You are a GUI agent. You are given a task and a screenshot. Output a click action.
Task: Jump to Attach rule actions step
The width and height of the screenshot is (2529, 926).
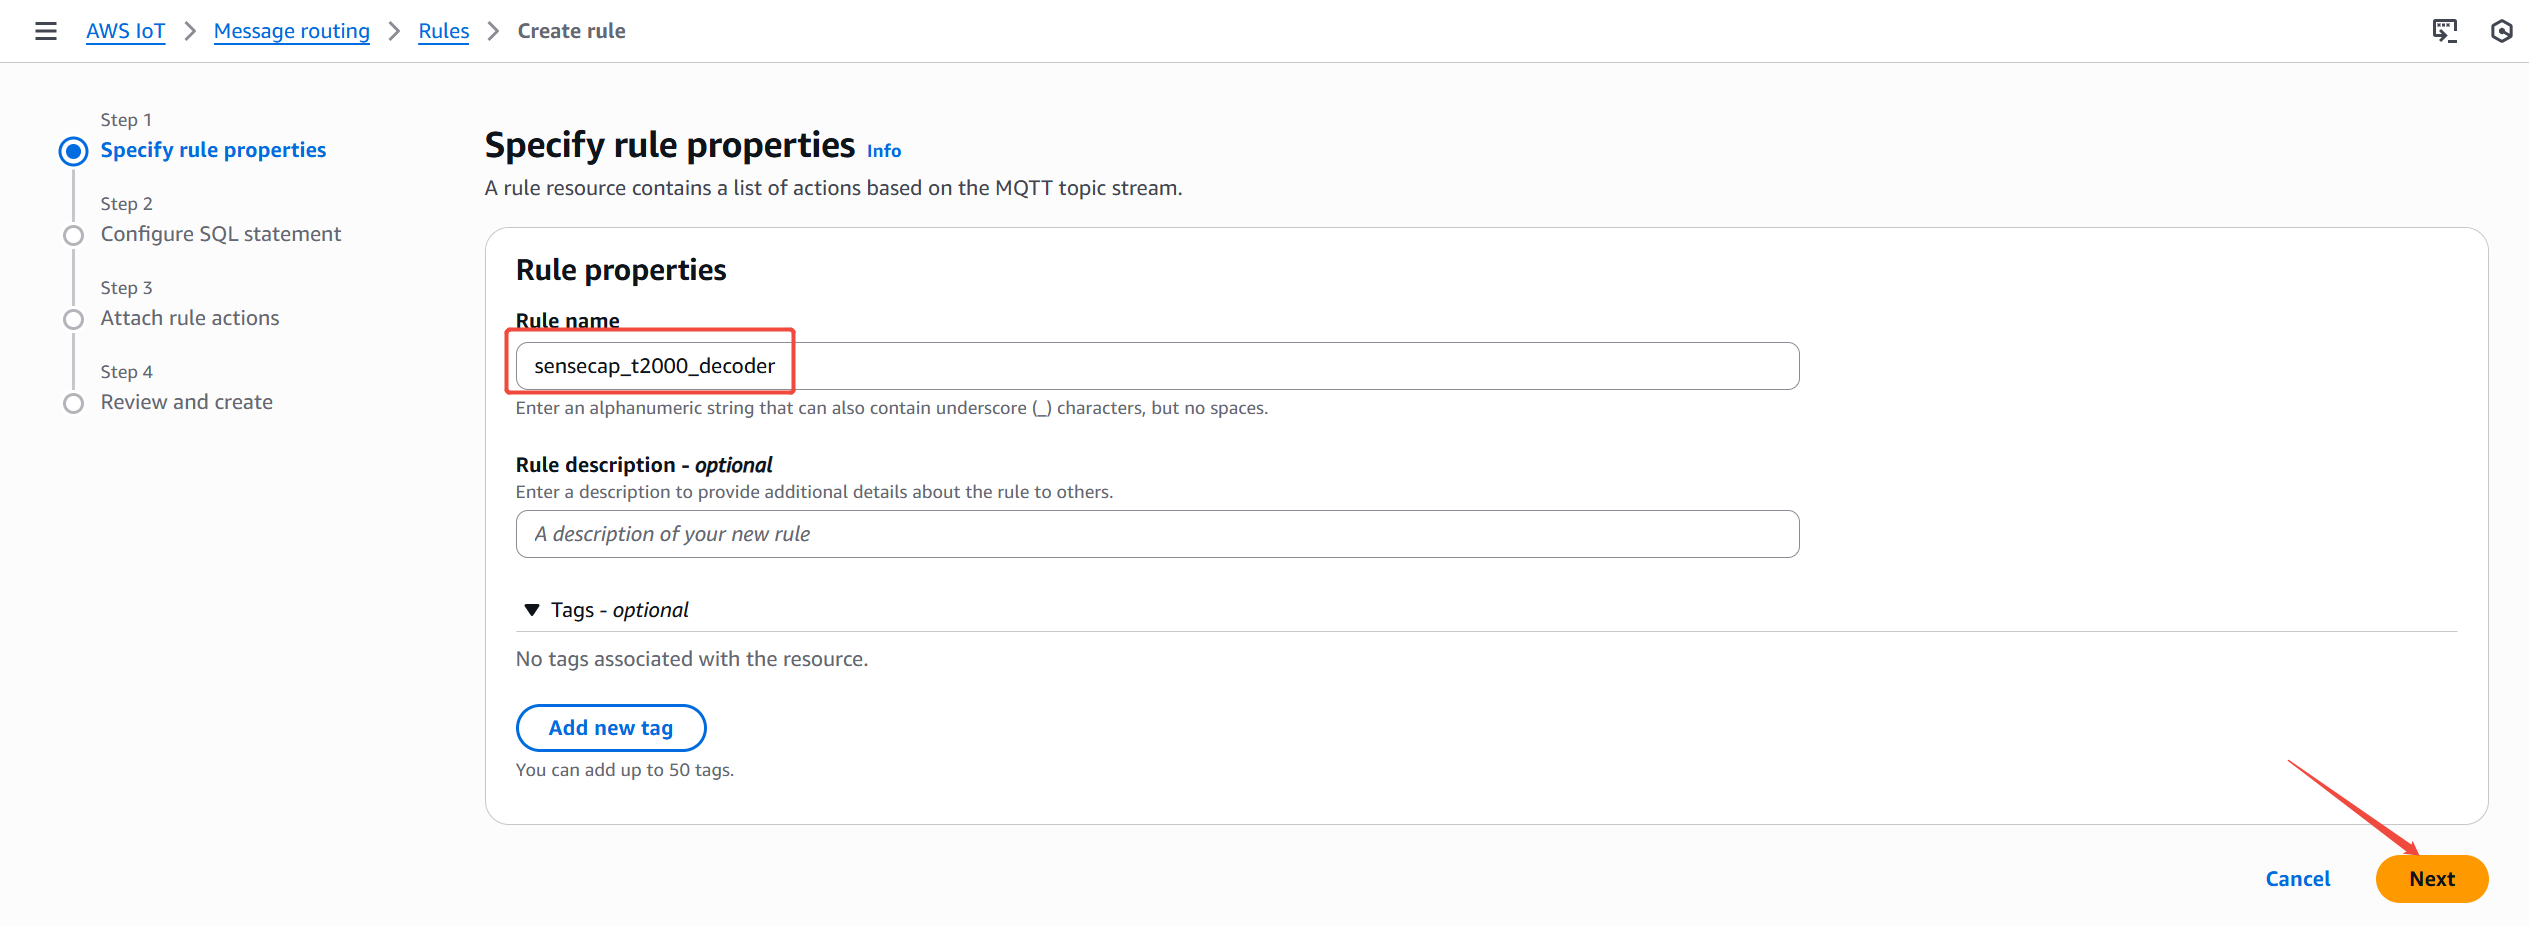pyautogui.click(x=190, y=318)
